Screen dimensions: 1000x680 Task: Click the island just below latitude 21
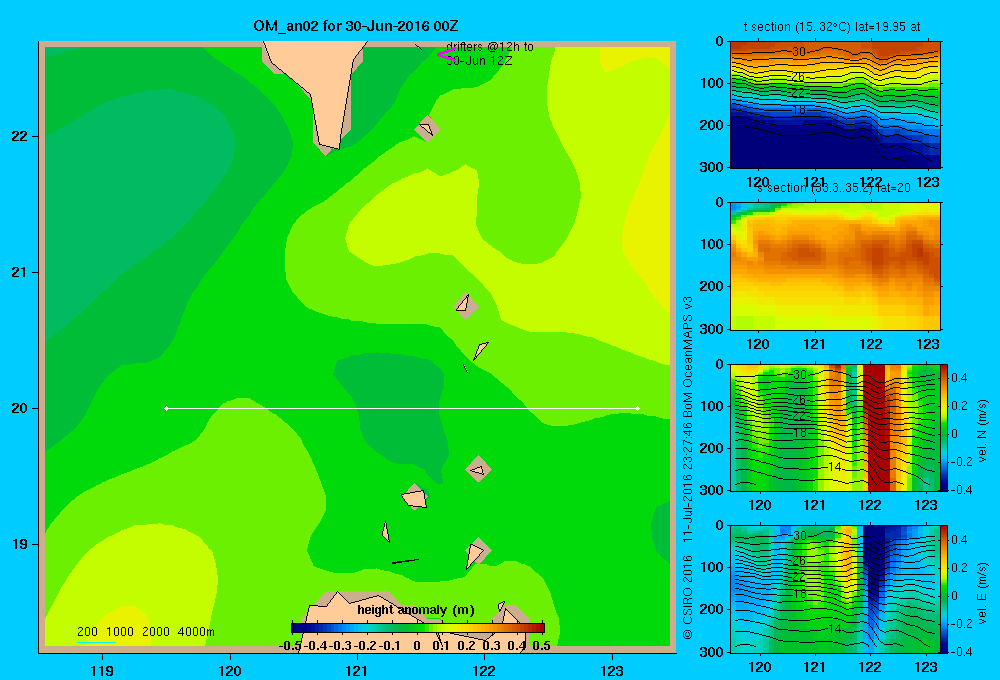[466, 306]
